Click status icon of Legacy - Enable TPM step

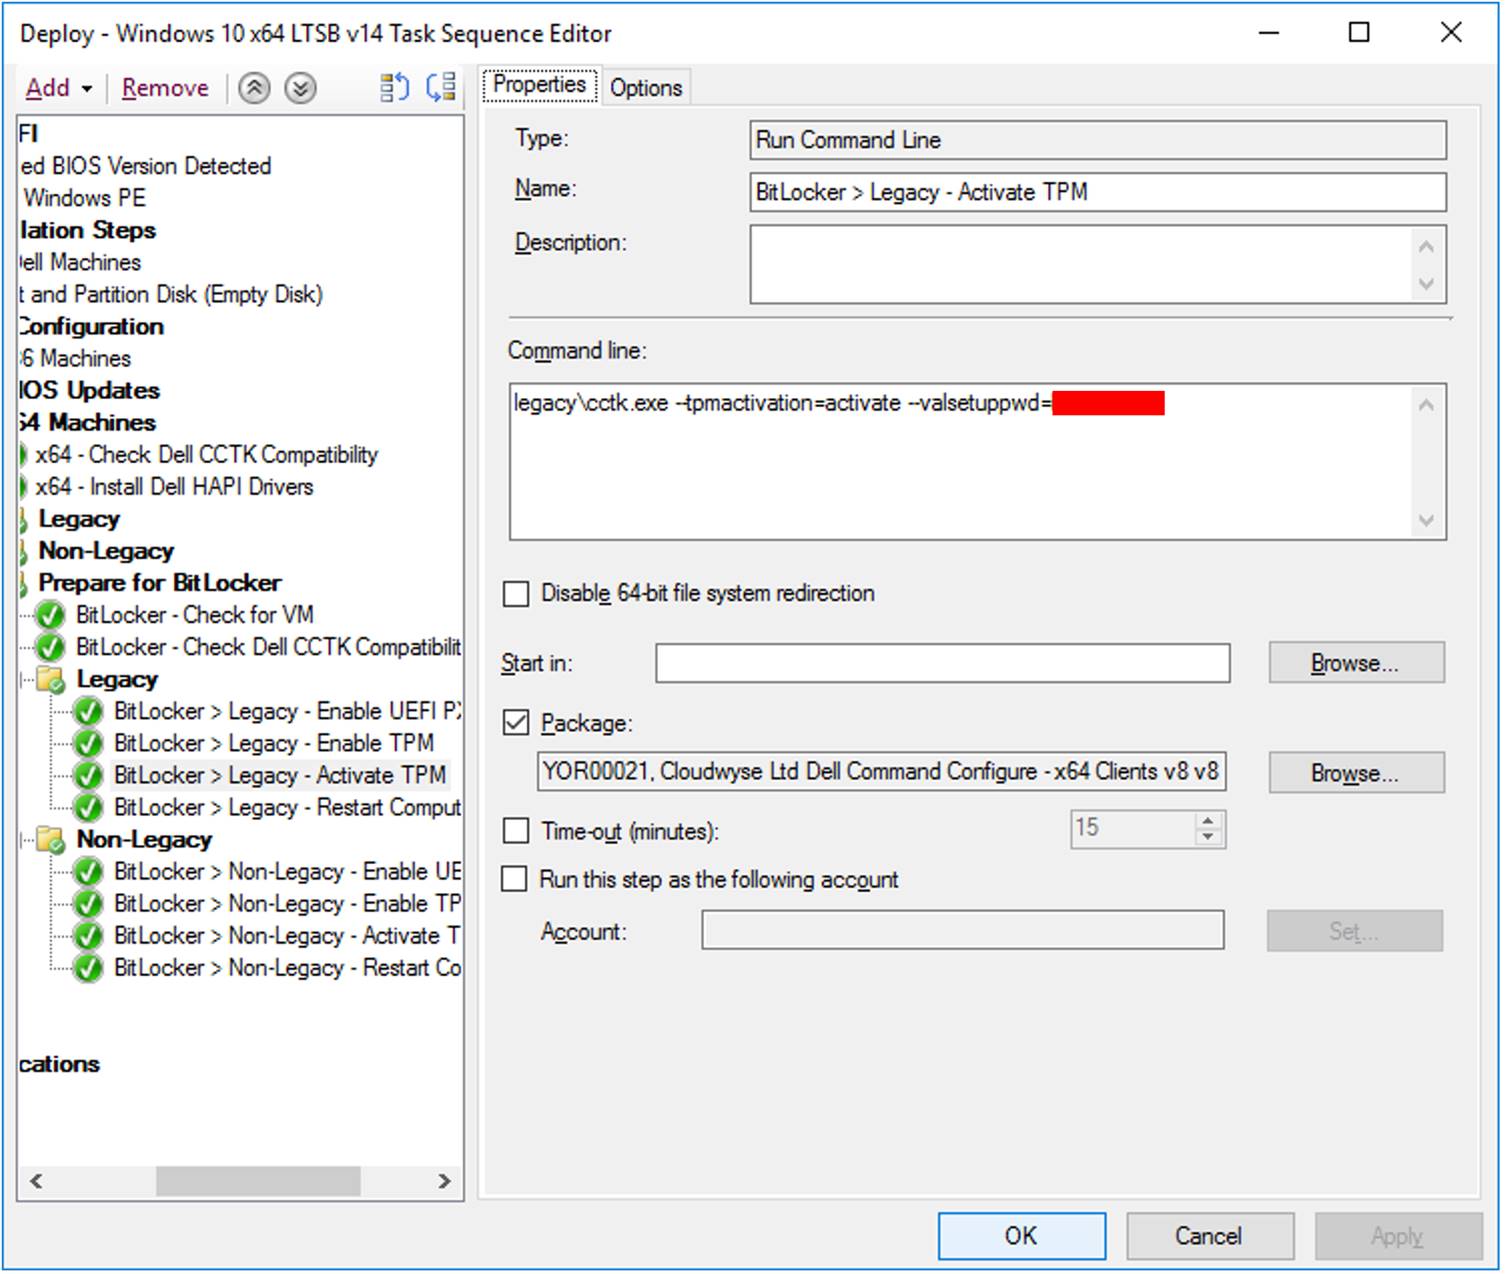[88, 744]
